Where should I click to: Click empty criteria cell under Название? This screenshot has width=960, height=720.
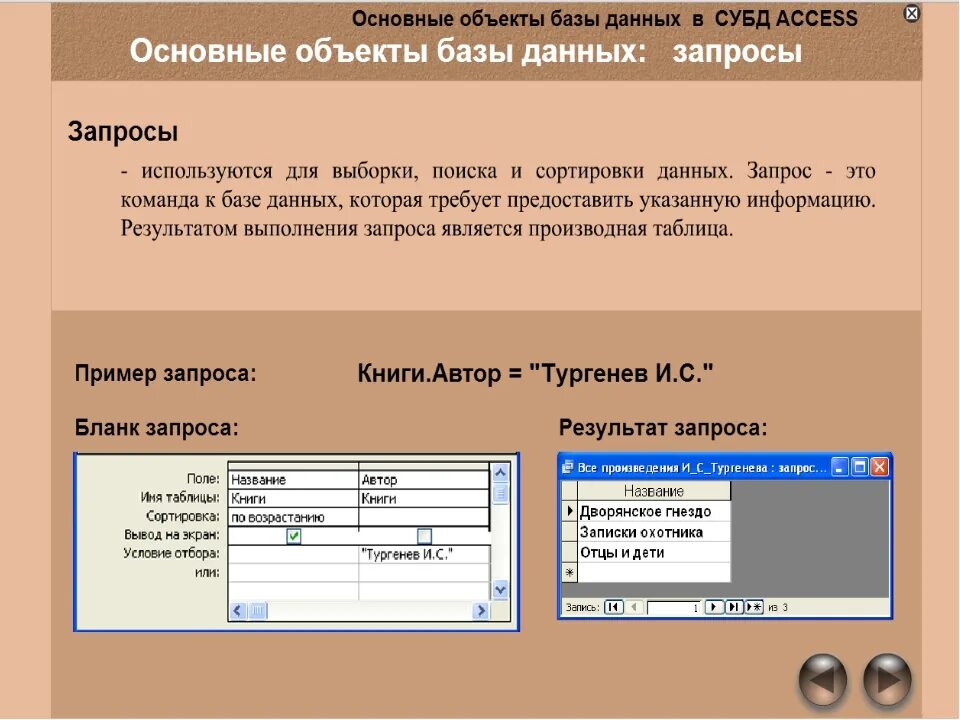coord(293,555)
